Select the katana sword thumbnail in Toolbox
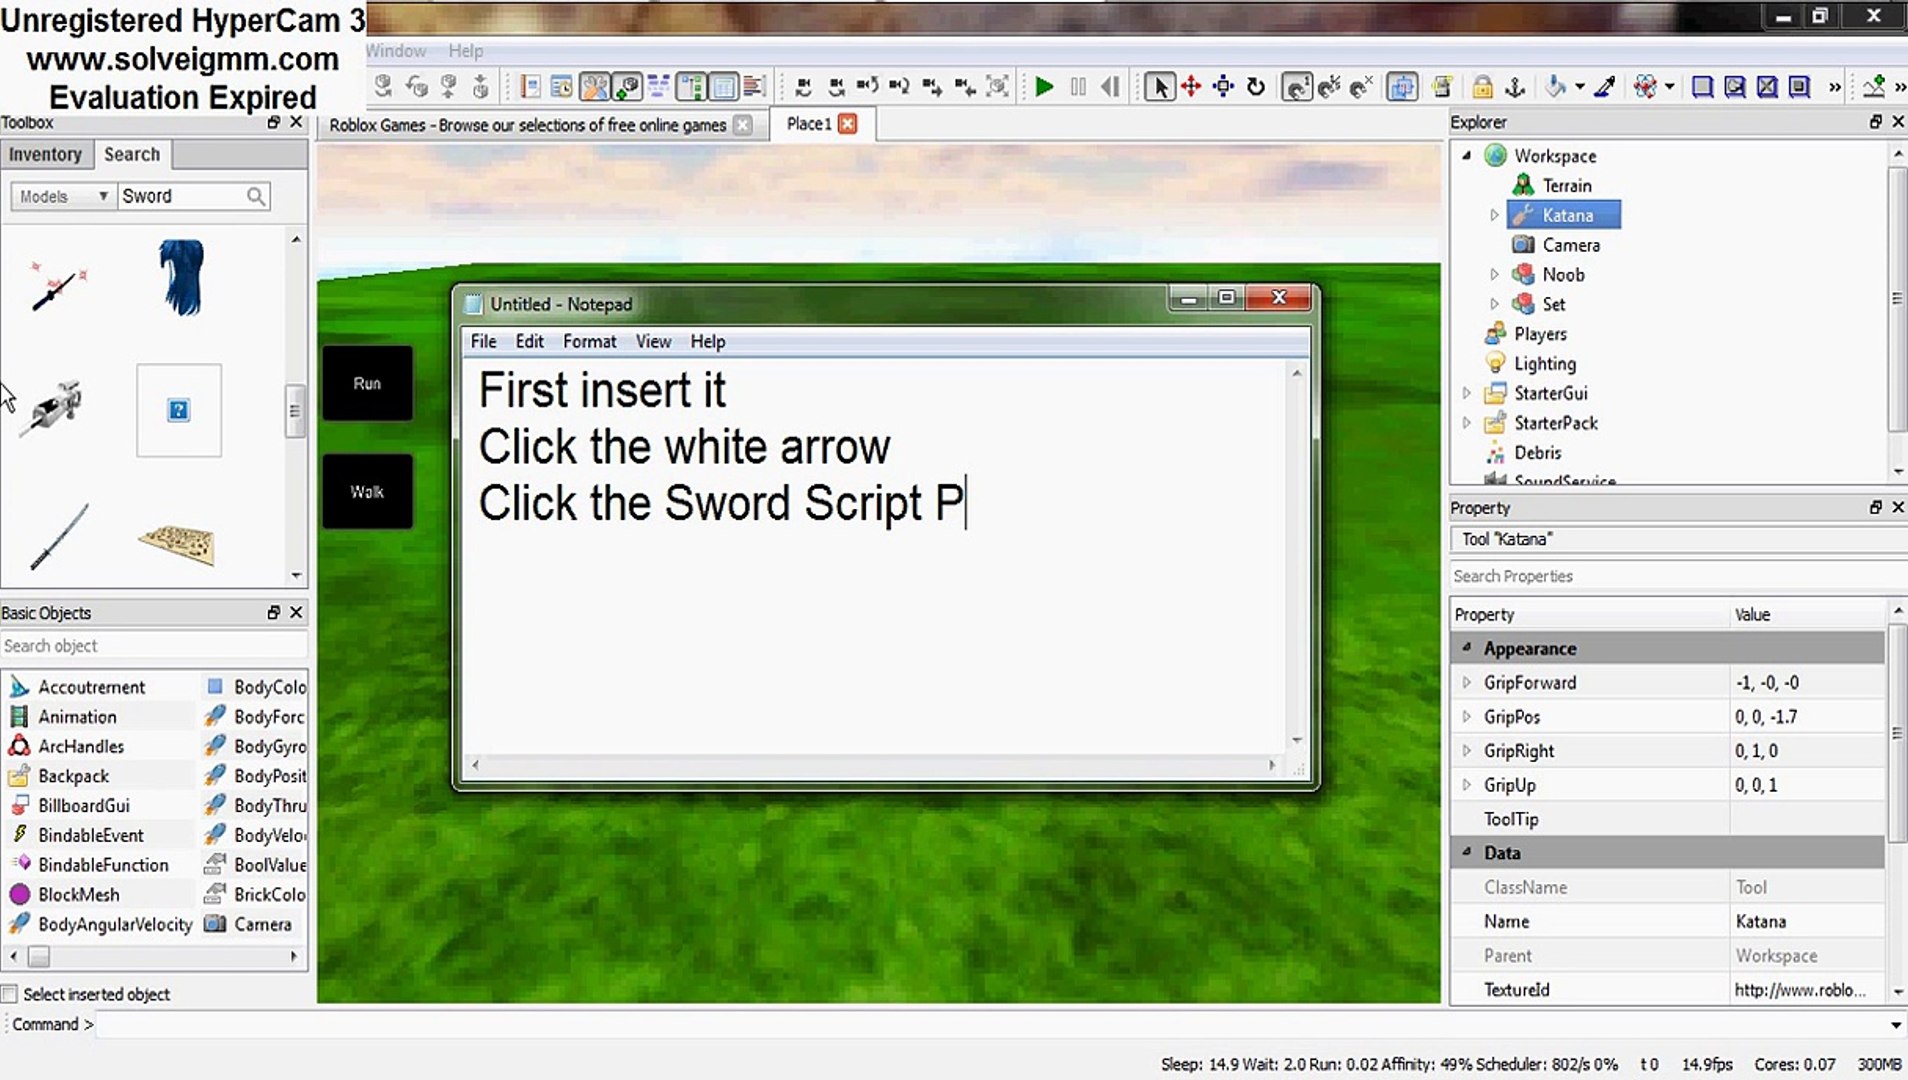Screen dimensions: 1908x1080 [59, 537]
